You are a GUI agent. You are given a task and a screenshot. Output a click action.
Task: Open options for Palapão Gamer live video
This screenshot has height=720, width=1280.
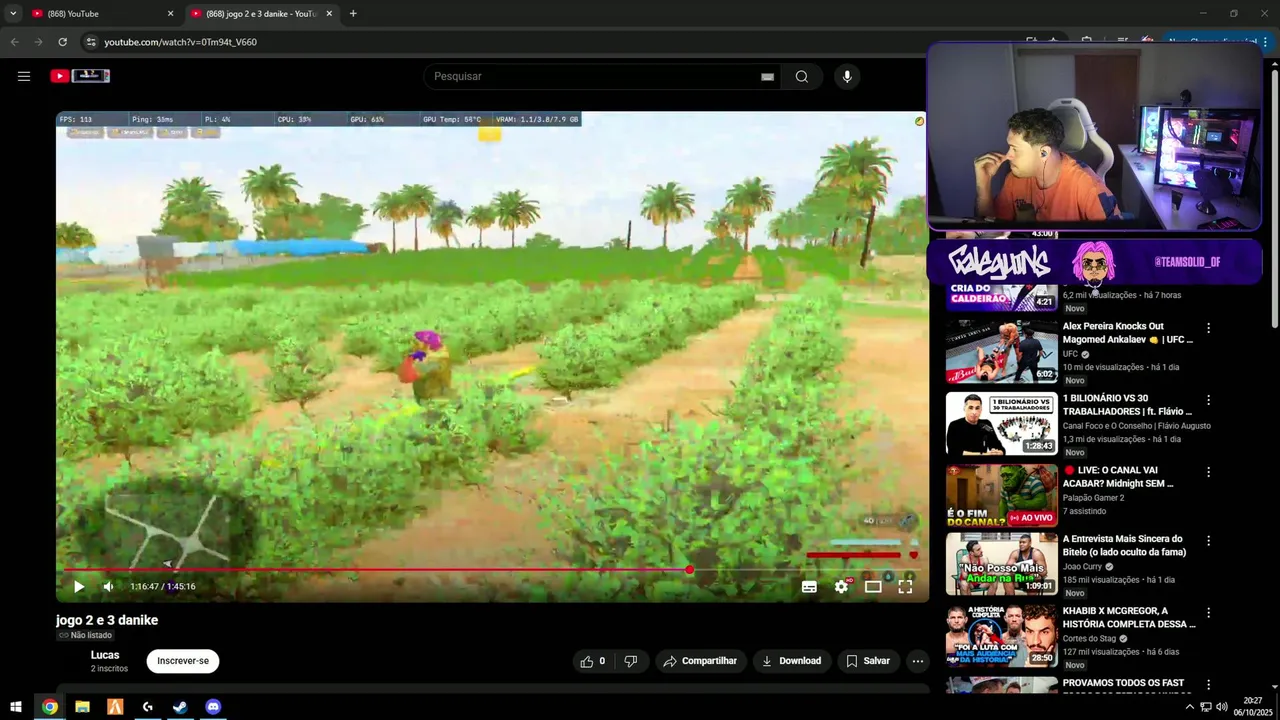(x=1208, y=472)
